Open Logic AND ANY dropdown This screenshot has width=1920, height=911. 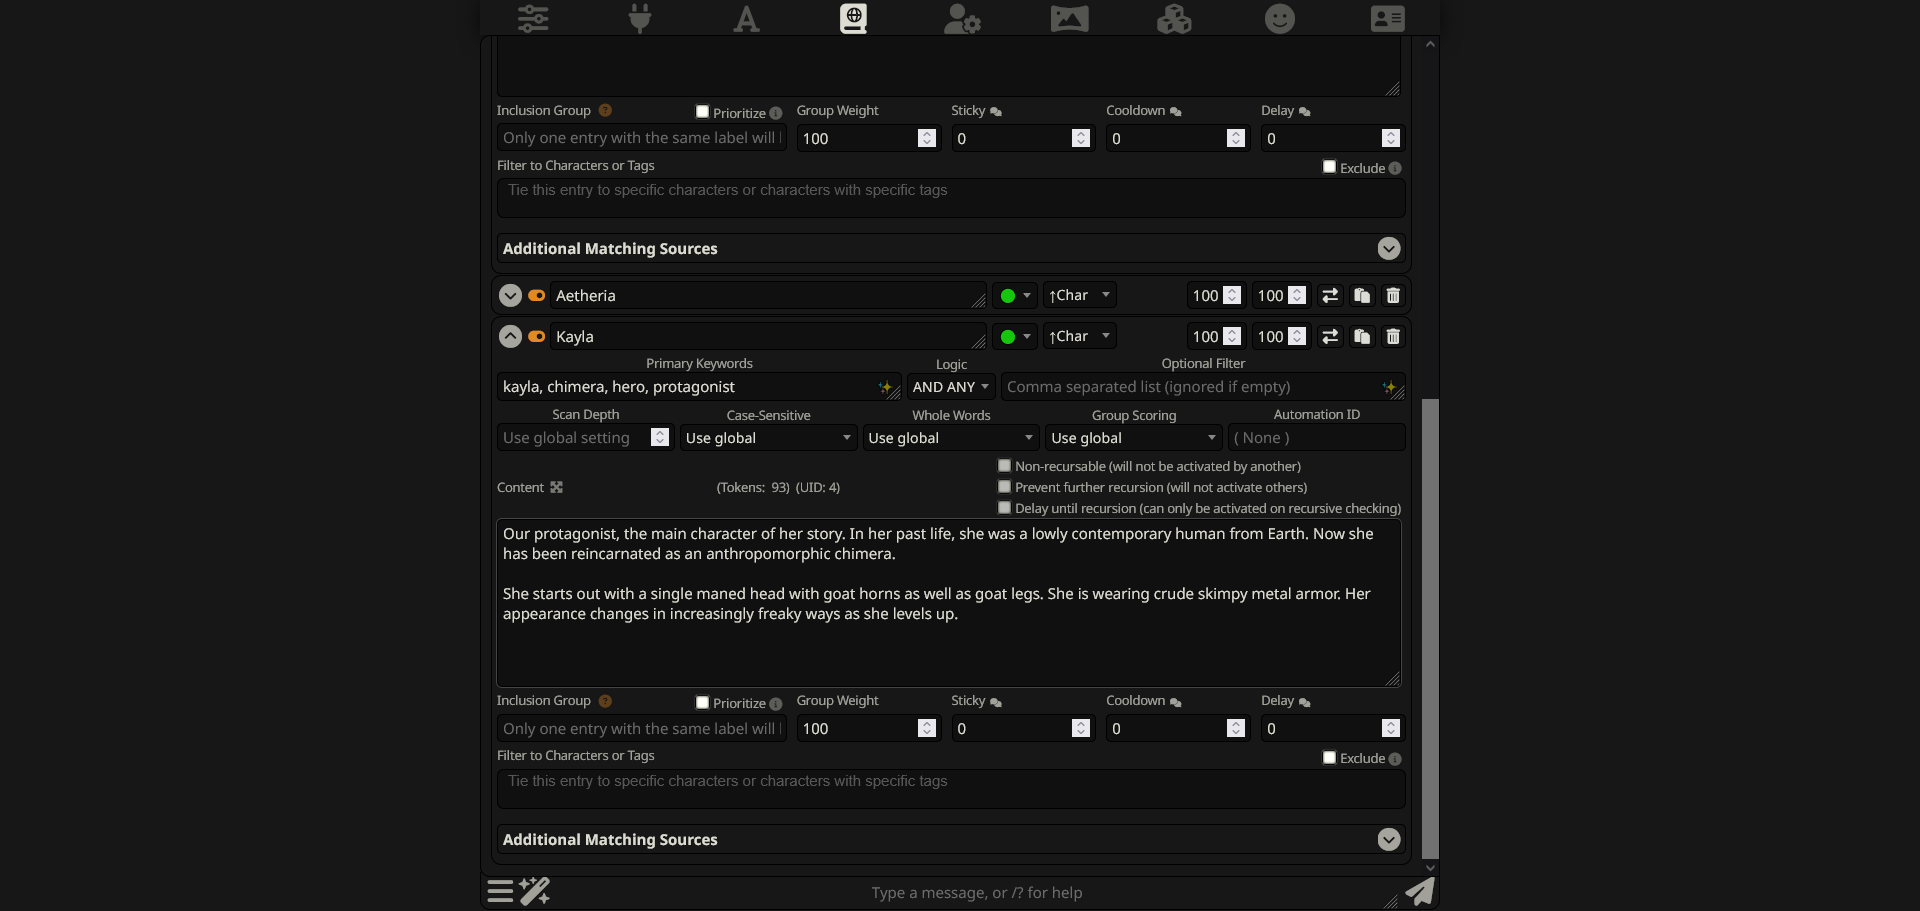pyautogui.click(x=951, y=387)
